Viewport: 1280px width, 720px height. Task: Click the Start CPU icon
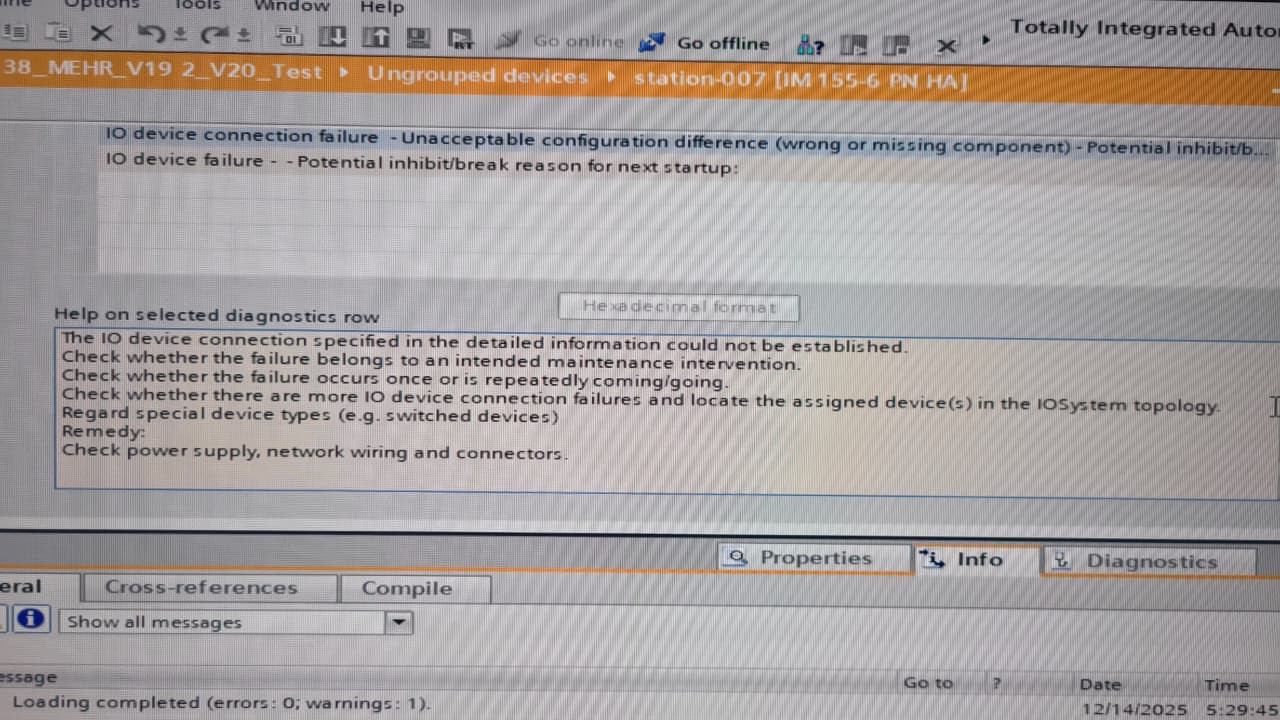tap(853, 45)
